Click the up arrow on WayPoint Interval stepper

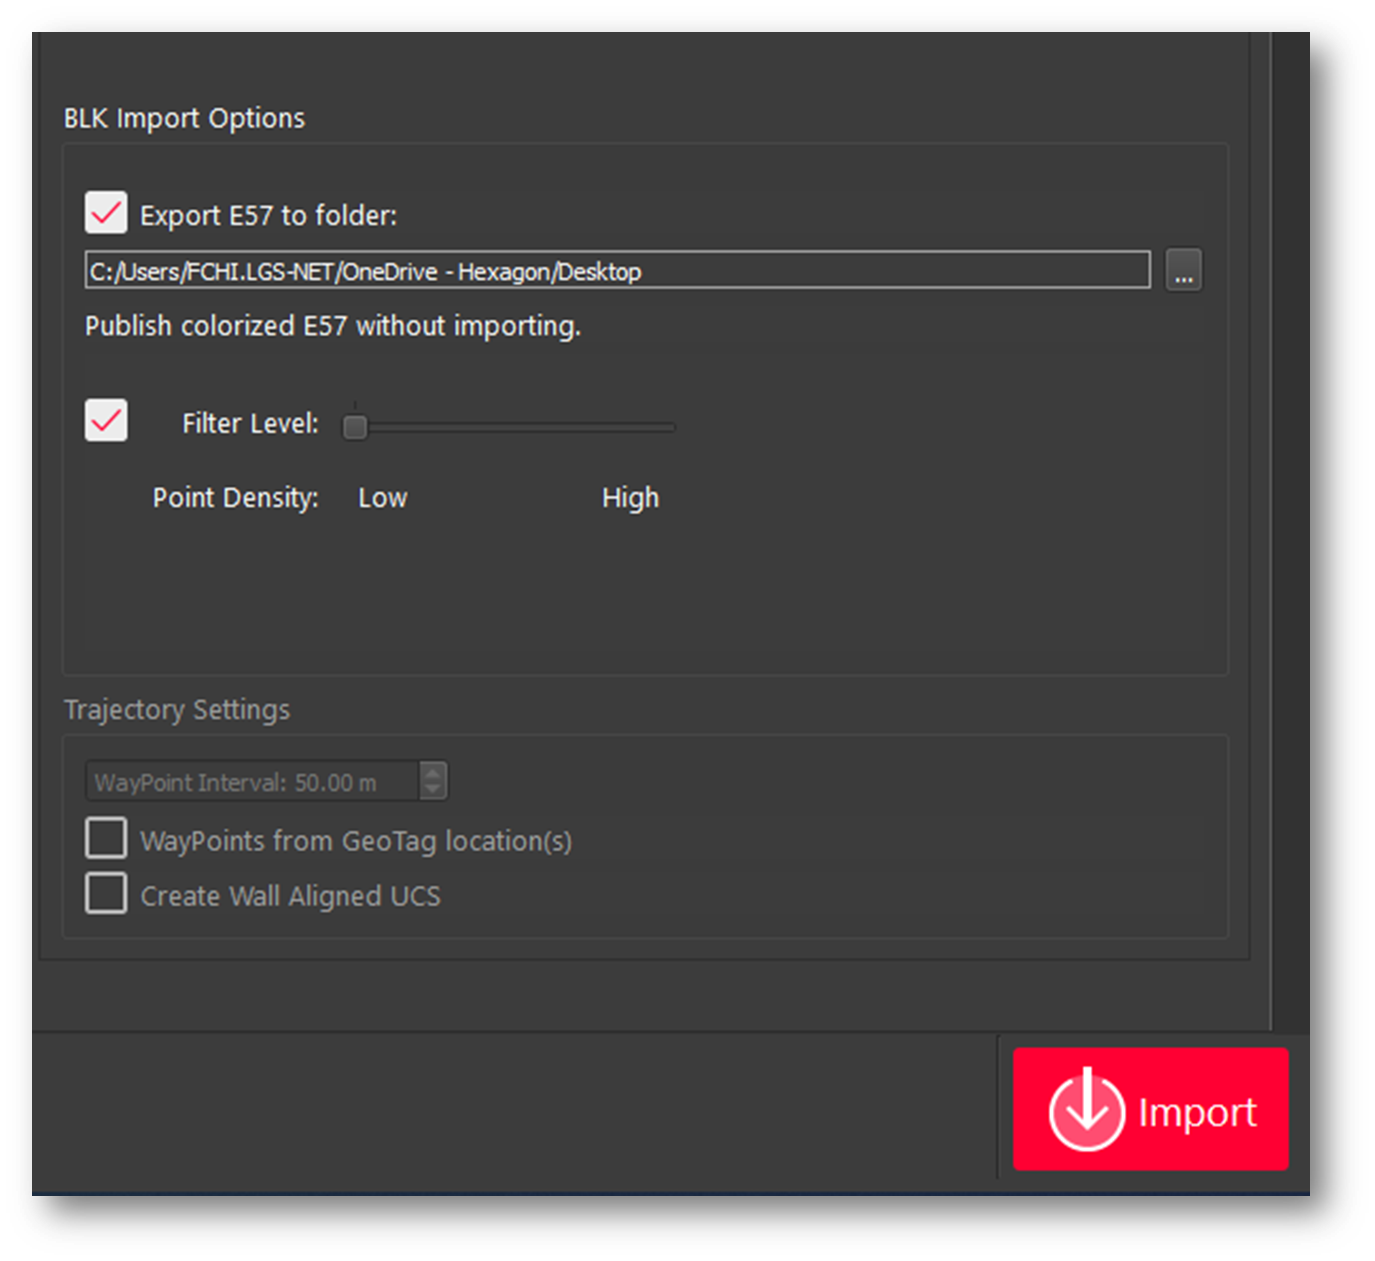pyautogui.click(x=433, y=773)
